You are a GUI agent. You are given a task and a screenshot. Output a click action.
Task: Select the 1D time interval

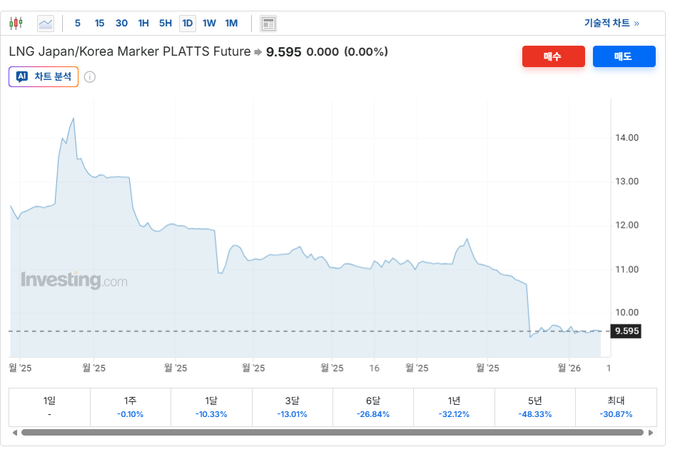[187, 23]
